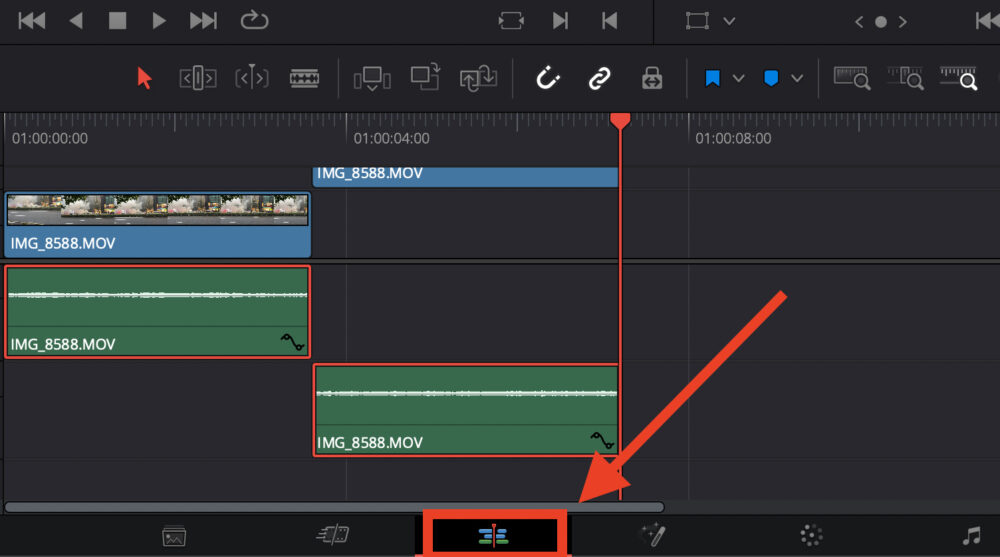Go to the next keyframe arrow
This screenshot has height=557, width=1000.
902,22
